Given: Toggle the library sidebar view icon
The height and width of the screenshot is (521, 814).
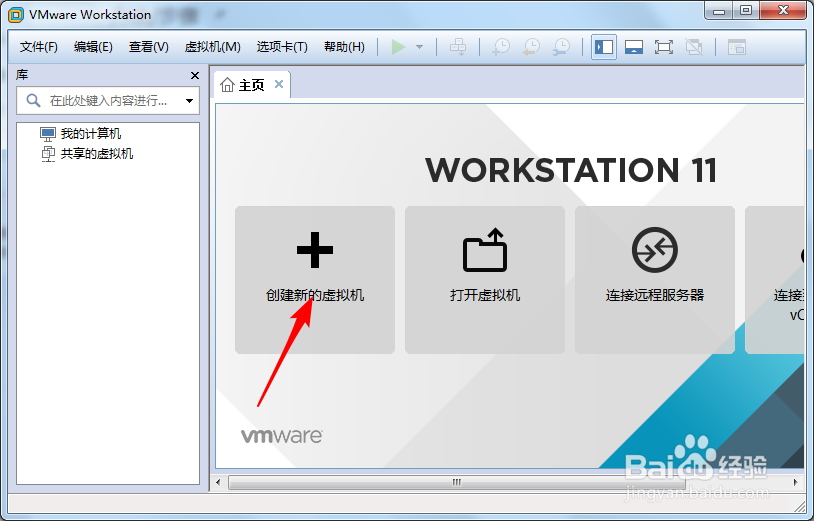Looking at the screenshot, I should [604, 47].
